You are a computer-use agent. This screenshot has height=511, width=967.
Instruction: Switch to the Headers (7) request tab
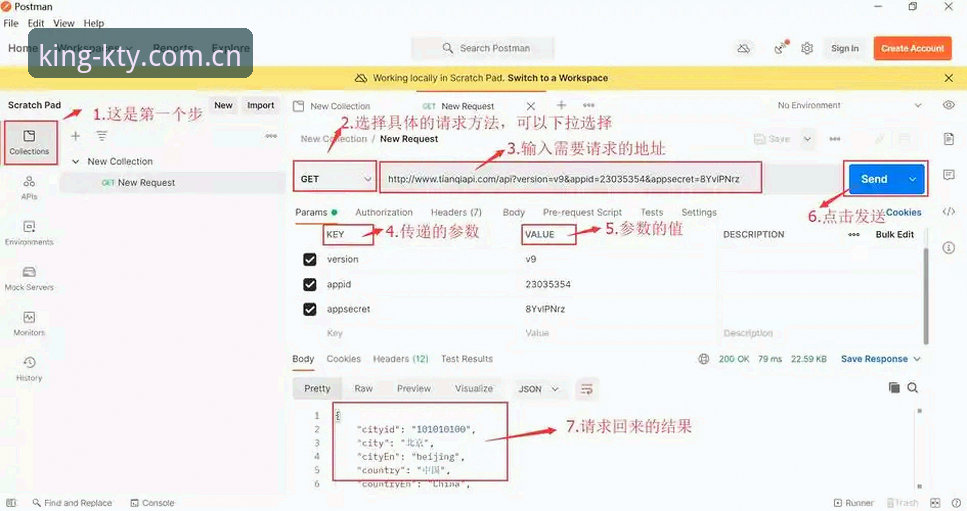pyautogui.click(x=456, y=212)
